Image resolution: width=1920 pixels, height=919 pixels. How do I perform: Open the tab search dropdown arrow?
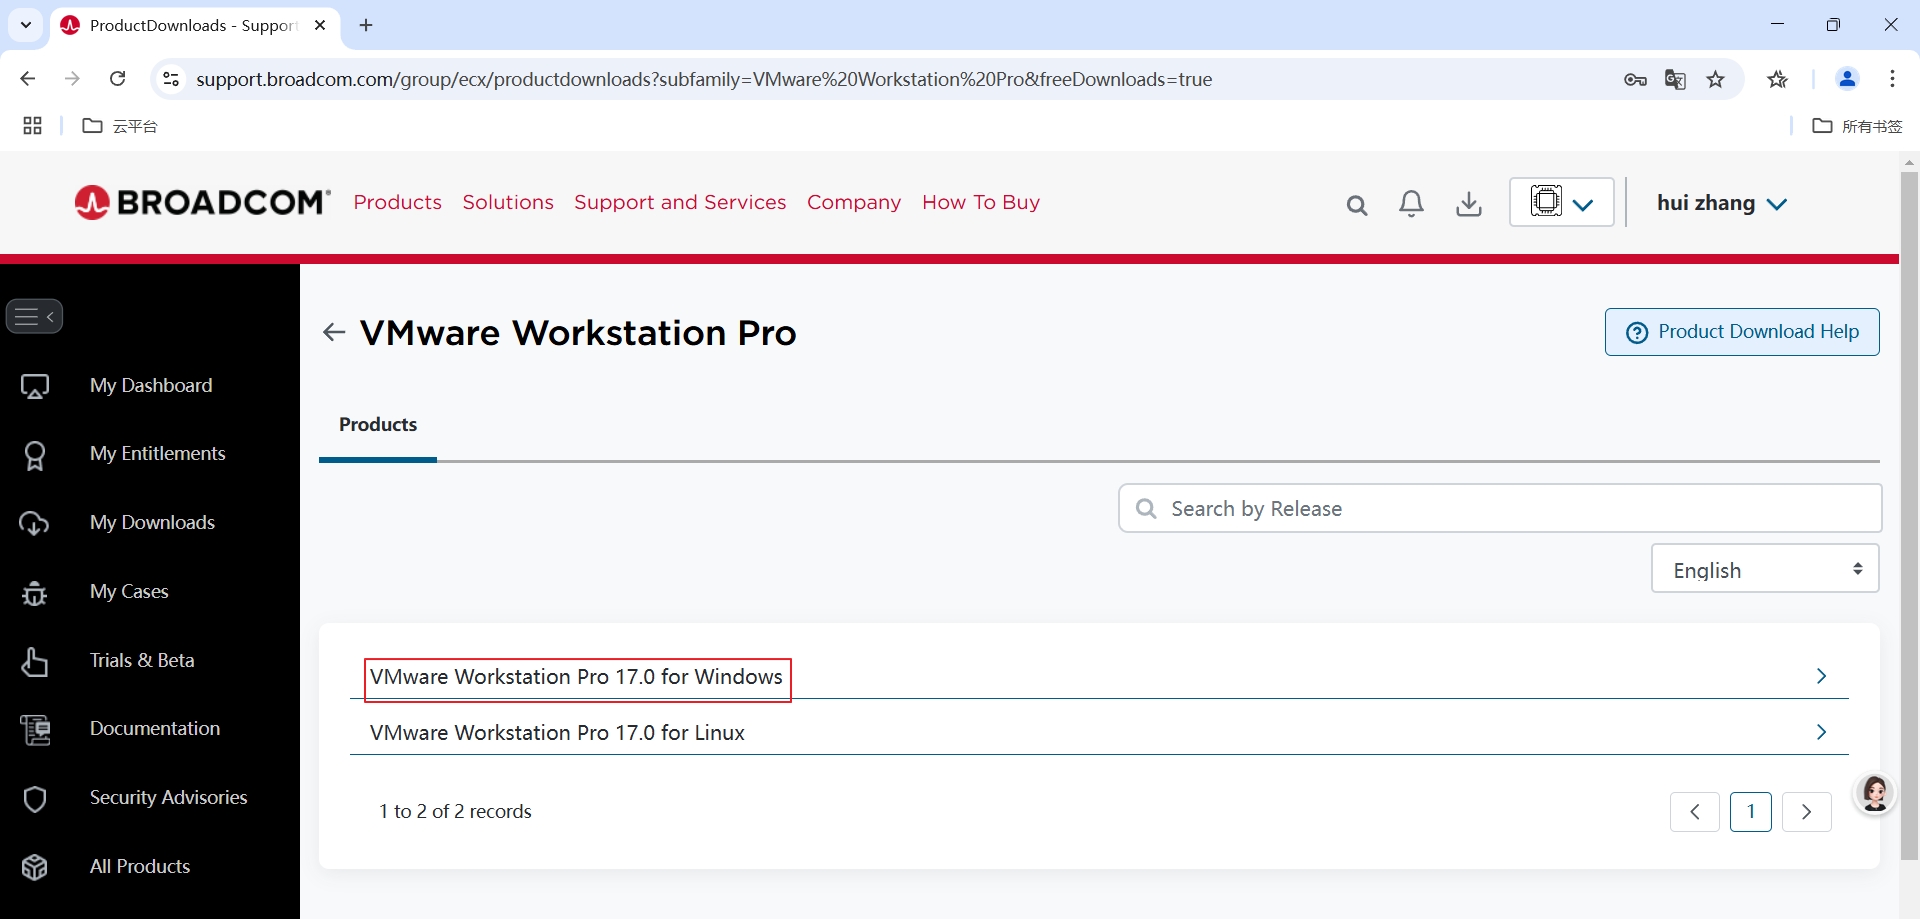[26, 25]
